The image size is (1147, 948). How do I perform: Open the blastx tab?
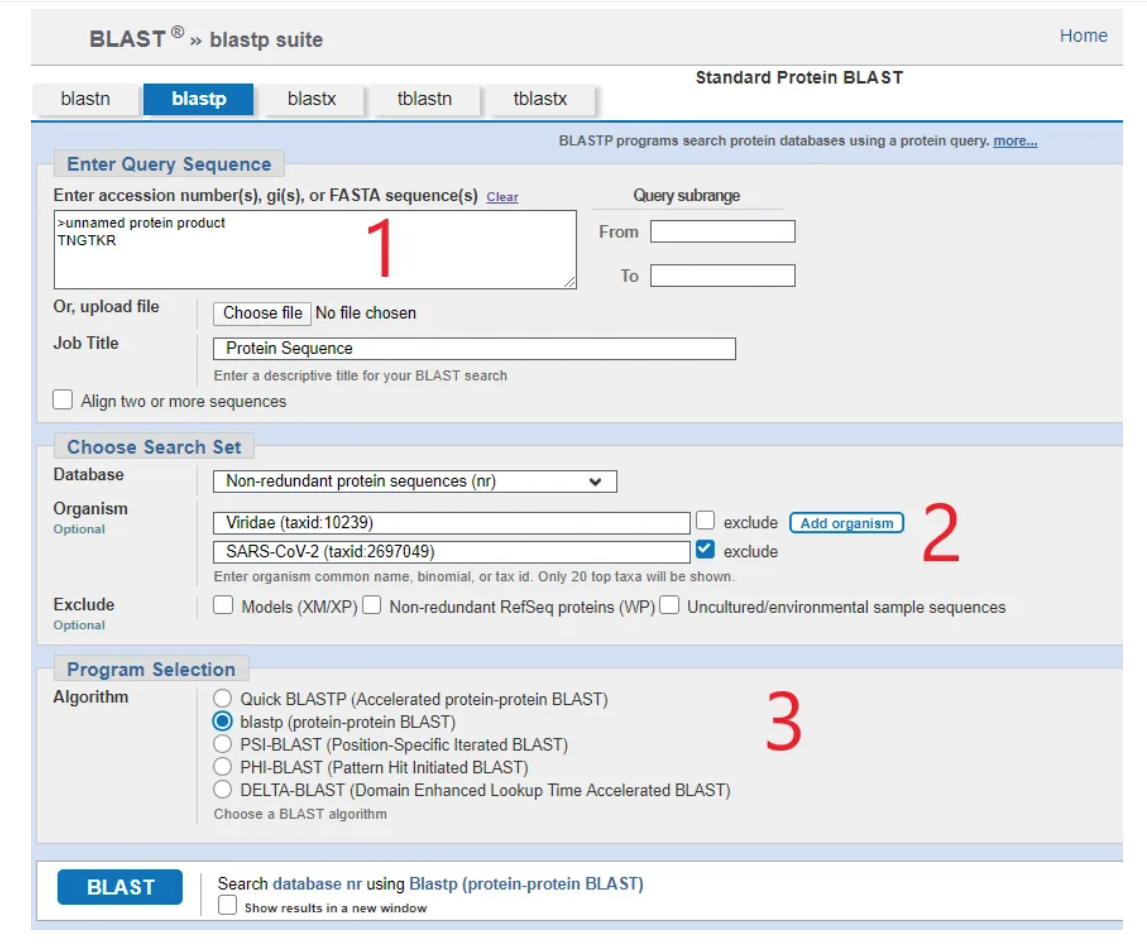311,99
